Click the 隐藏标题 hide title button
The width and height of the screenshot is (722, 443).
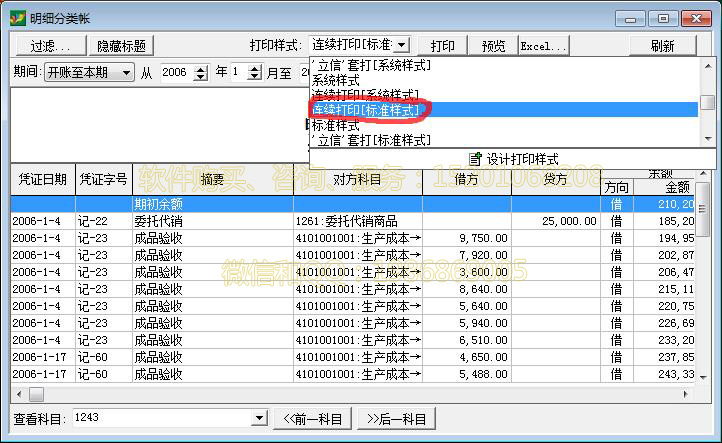(x=121, y=46)
